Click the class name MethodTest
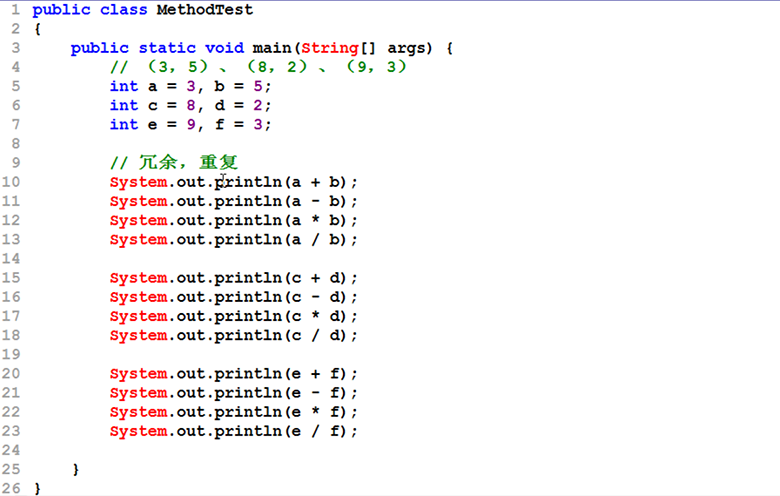The image size is (780, 496). [206, 10]
